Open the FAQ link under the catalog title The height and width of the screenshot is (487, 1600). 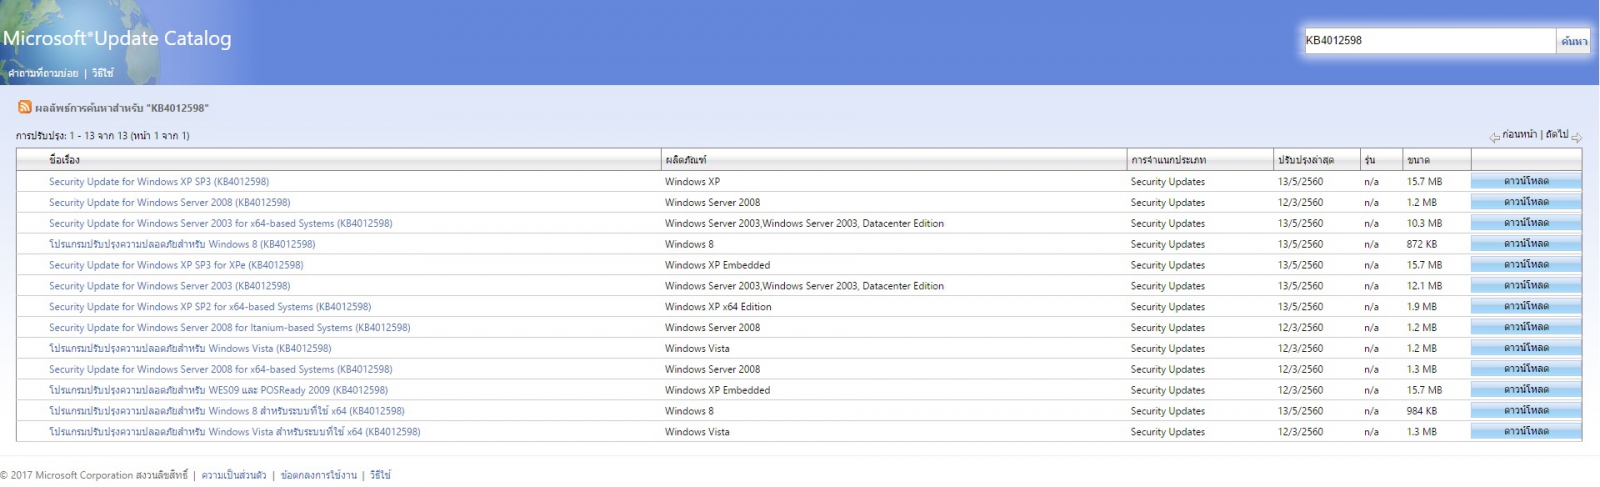[43, 73]
